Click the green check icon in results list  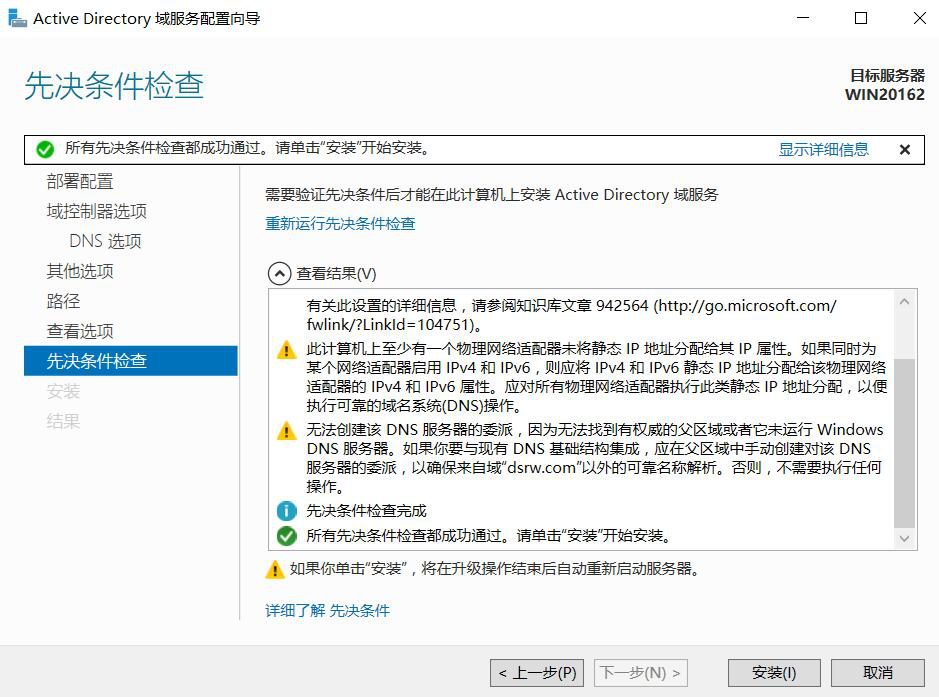287,535
